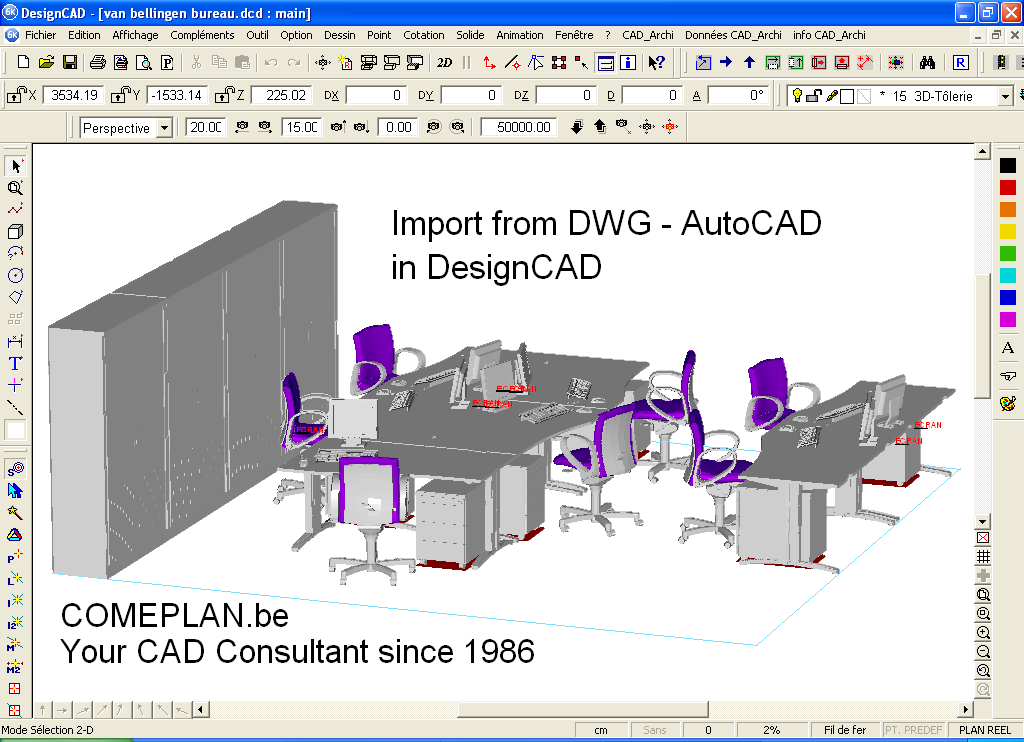Open the Solide menu
The width and height of the screenshot is (1024, 742).
[470, 35]
